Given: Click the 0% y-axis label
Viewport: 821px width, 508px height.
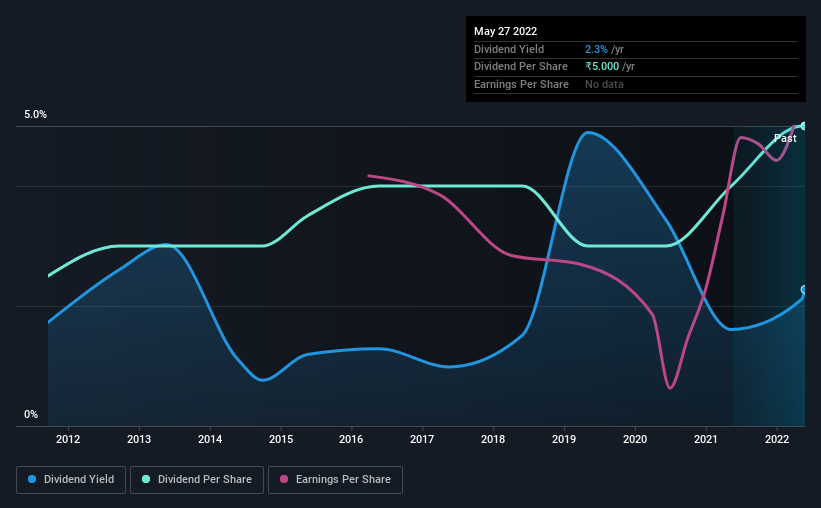Looking at the screenshot, I should (x=31, y=415).
